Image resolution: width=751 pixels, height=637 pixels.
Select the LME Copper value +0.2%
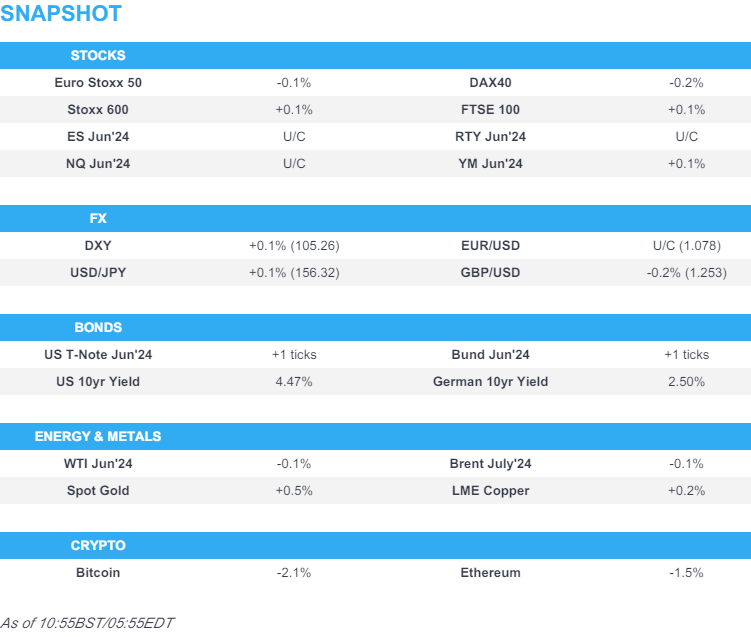[686, 491]
